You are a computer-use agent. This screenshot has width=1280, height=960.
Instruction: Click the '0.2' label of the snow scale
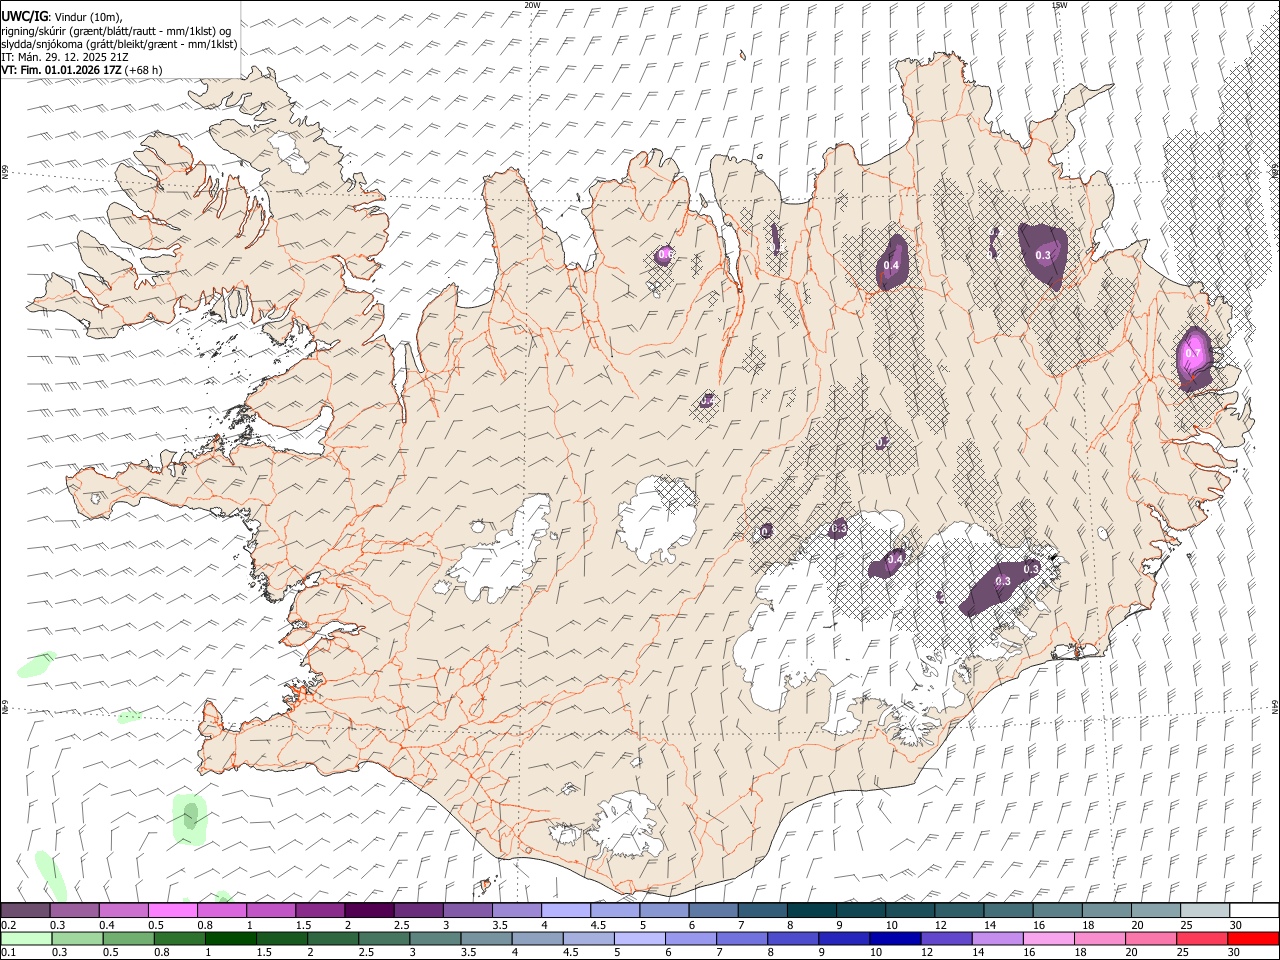(x=8, y=925)
